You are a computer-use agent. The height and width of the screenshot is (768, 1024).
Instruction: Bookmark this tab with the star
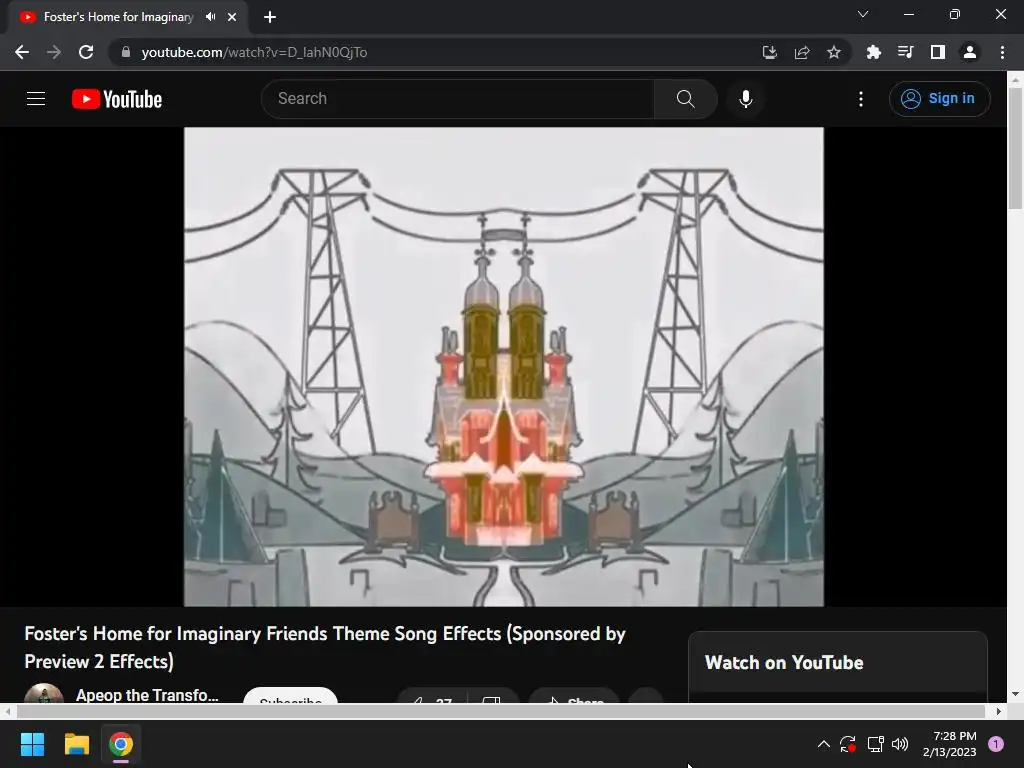click(833, 52)
